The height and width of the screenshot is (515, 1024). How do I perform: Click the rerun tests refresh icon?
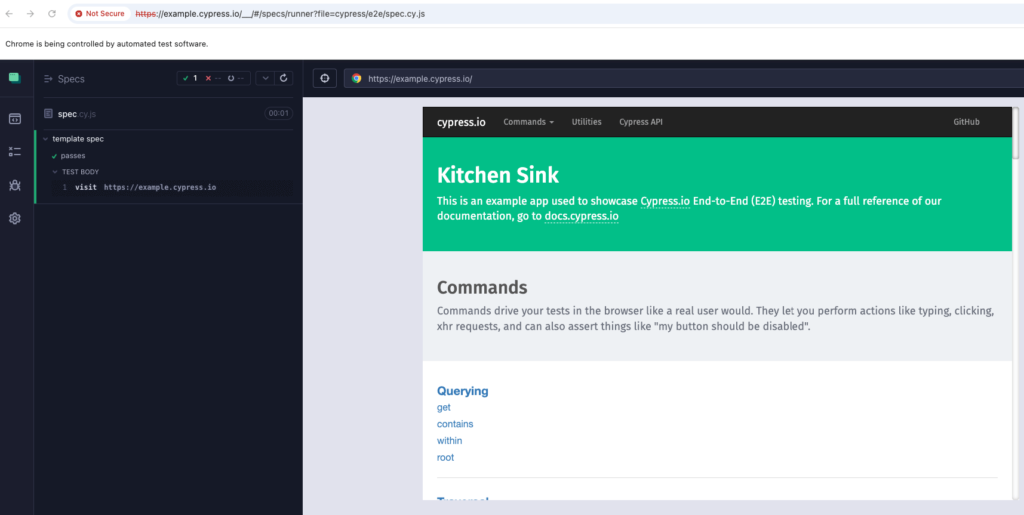(x=283, y=78)
